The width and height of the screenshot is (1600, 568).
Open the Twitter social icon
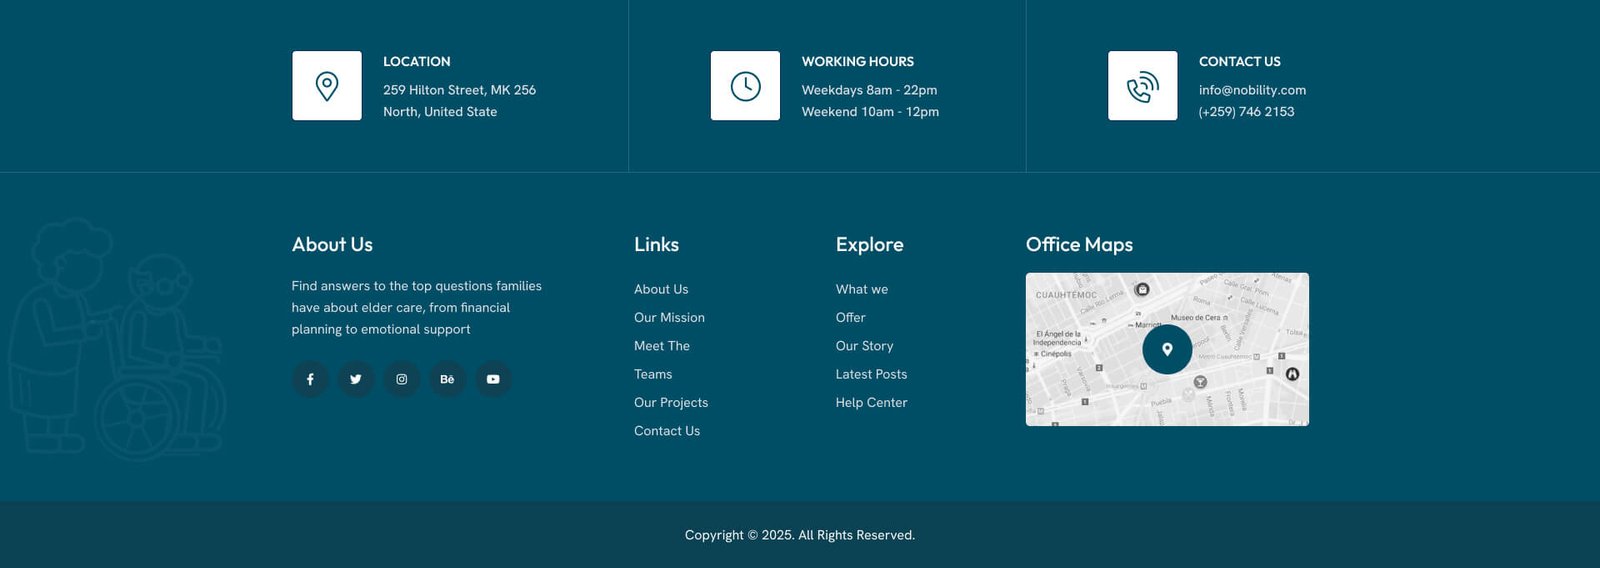coord(356,379)
